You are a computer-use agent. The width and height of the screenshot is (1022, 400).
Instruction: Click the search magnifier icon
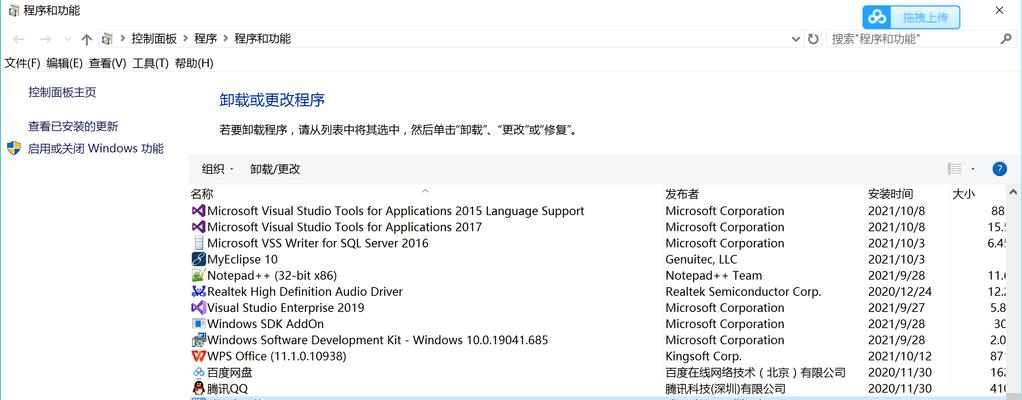tap(1006, 39)
